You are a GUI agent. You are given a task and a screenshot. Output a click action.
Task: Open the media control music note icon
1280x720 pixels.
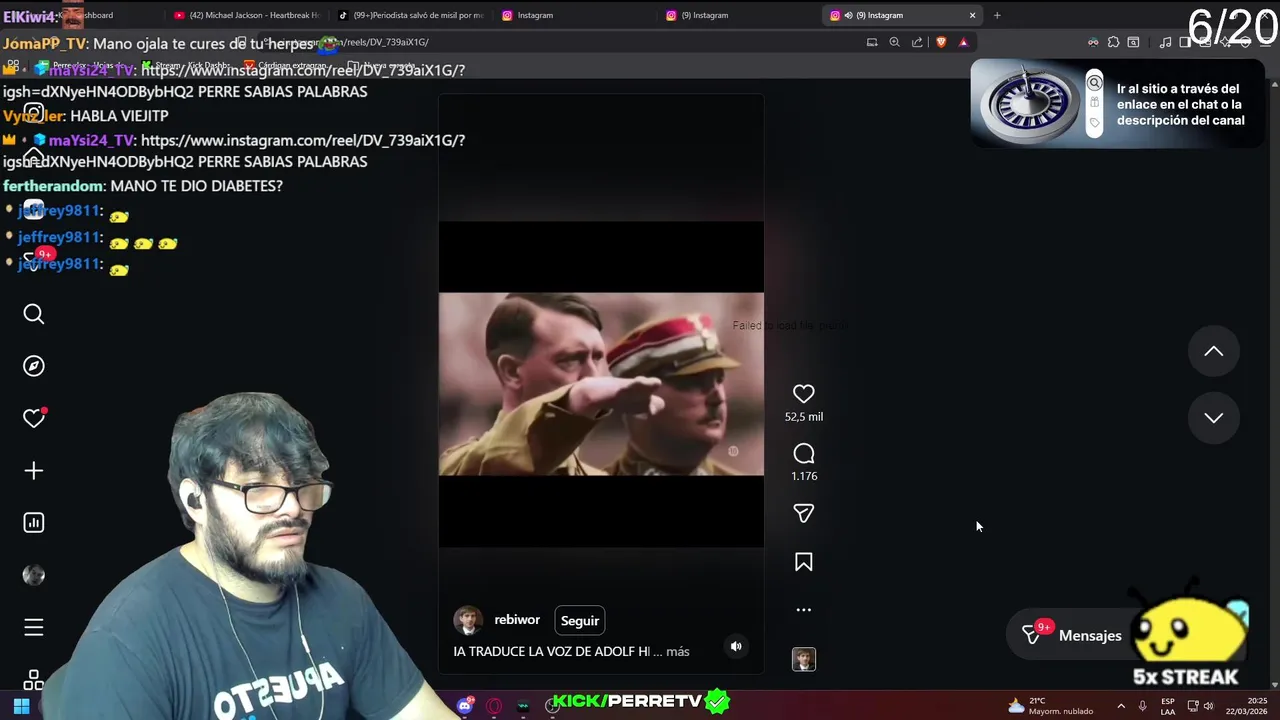point(1165,42)
